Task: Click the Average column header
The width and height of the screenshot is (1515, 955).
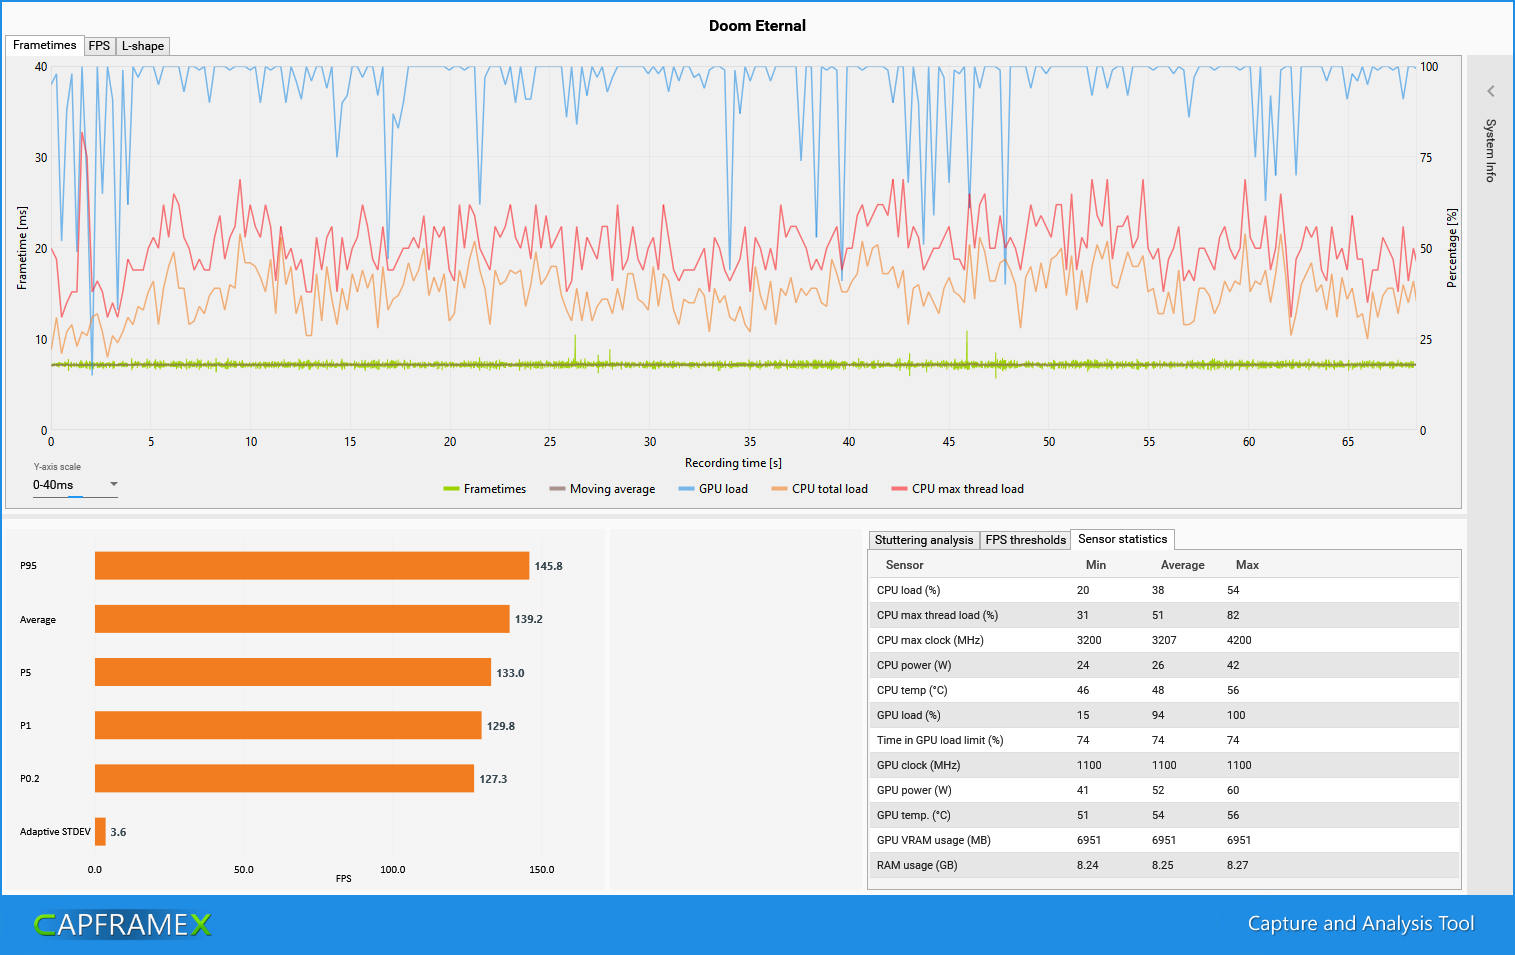Action: tap(1182, 565)
